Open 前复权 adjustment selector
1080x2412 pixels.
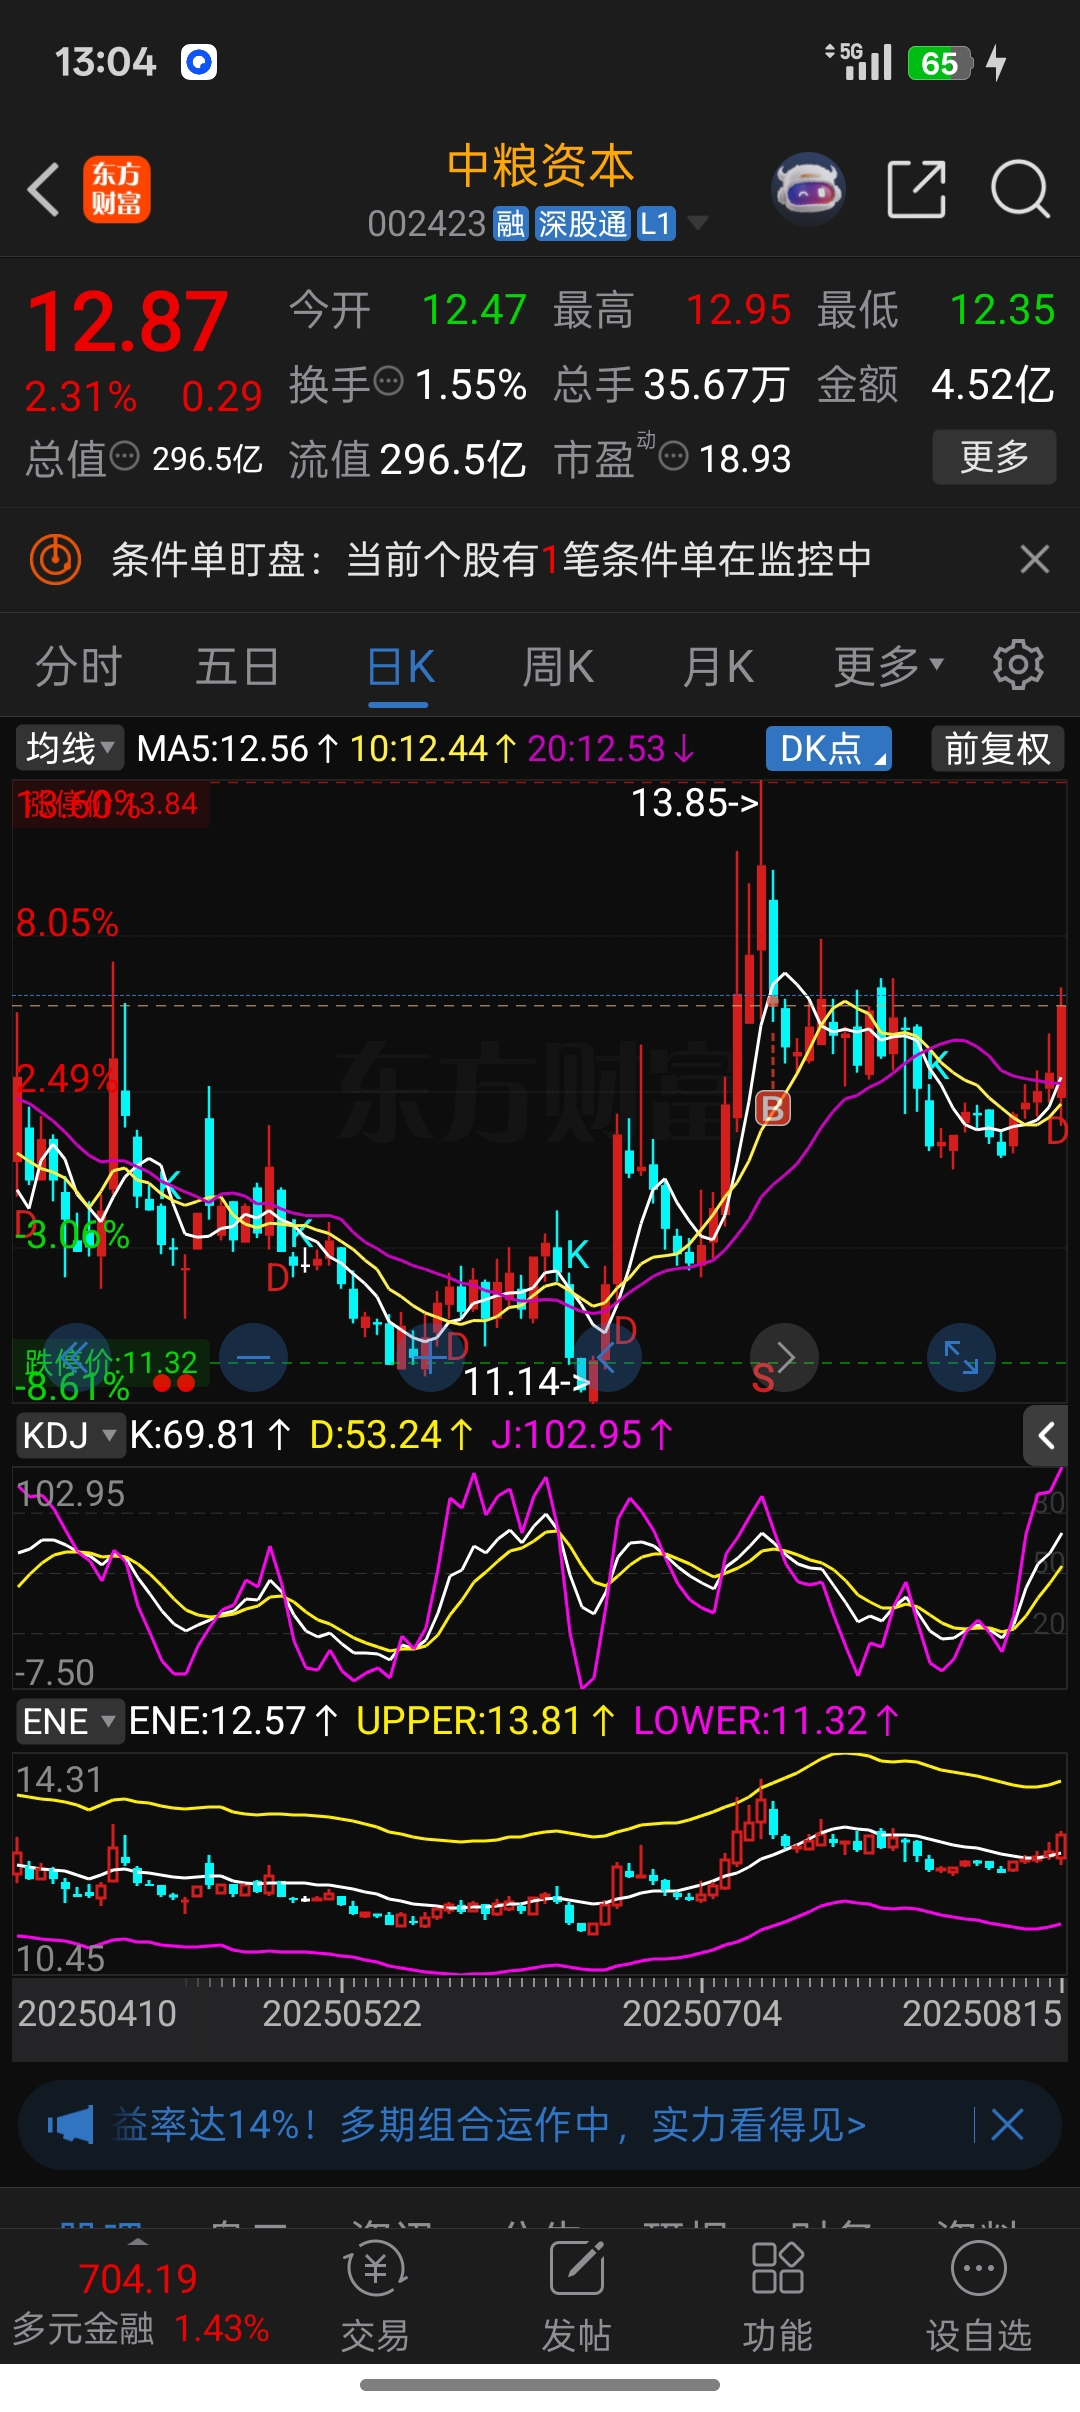(x=997, y=748)
